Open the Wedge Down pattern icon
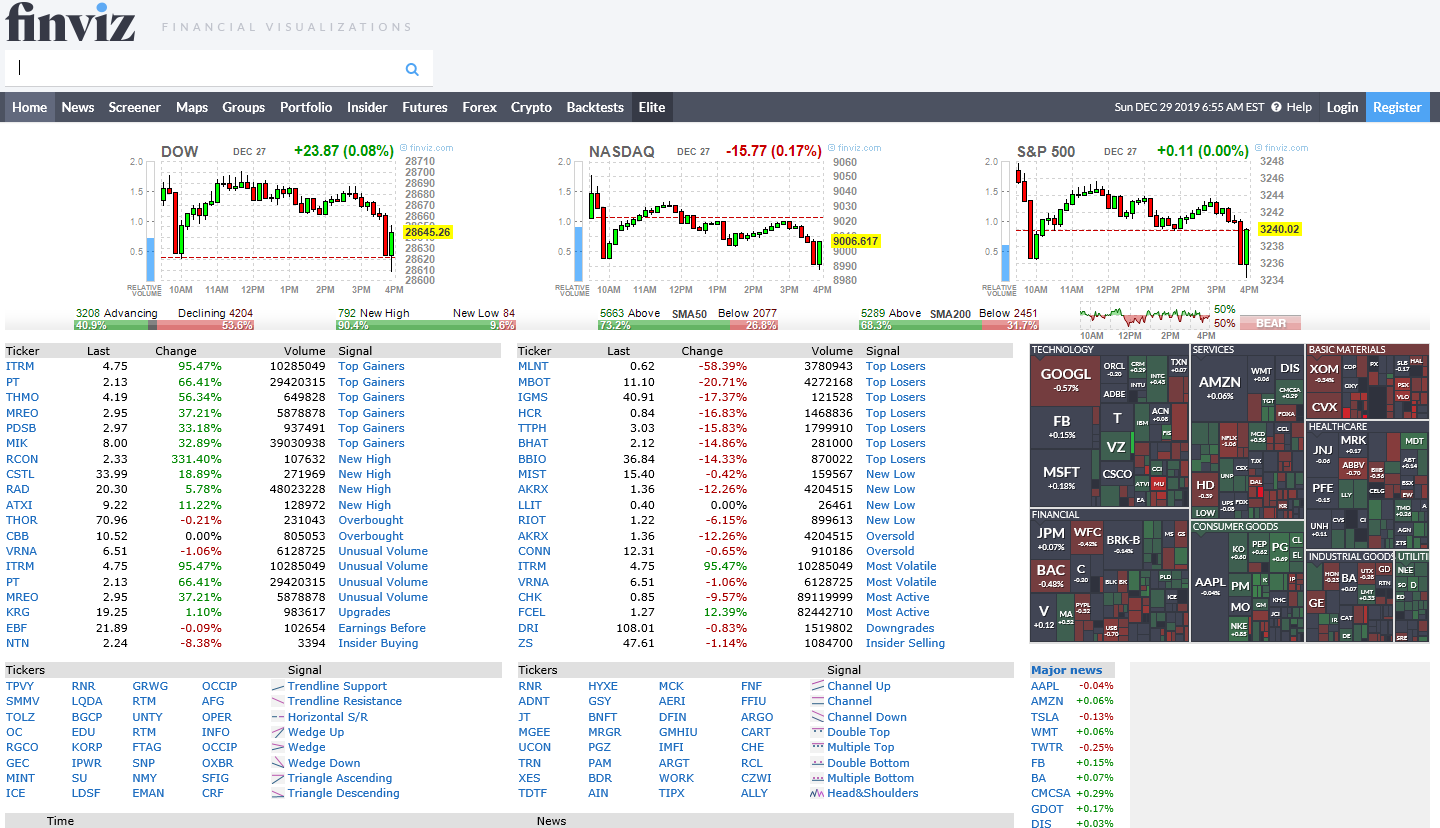Screen dimensions: 1440x828 [278, 763]
